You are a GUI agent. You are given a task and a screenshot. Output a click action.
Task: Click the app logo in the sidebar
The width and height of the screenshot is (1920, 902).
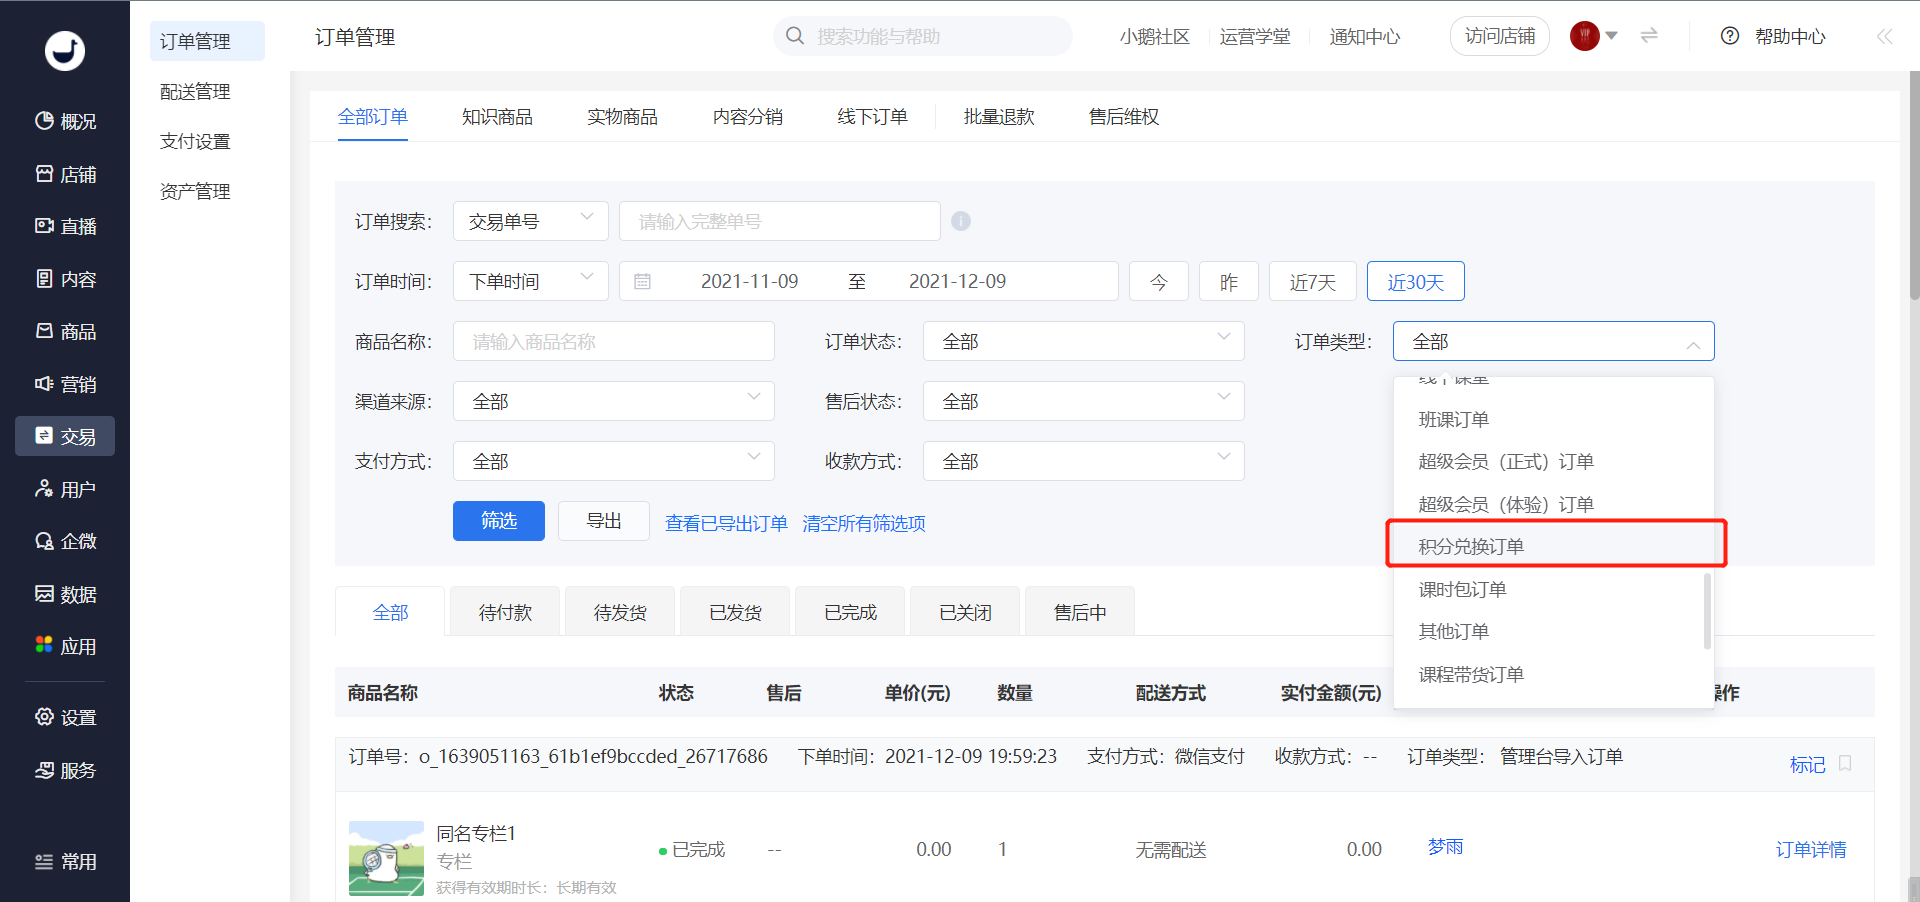tap(65, 50)
